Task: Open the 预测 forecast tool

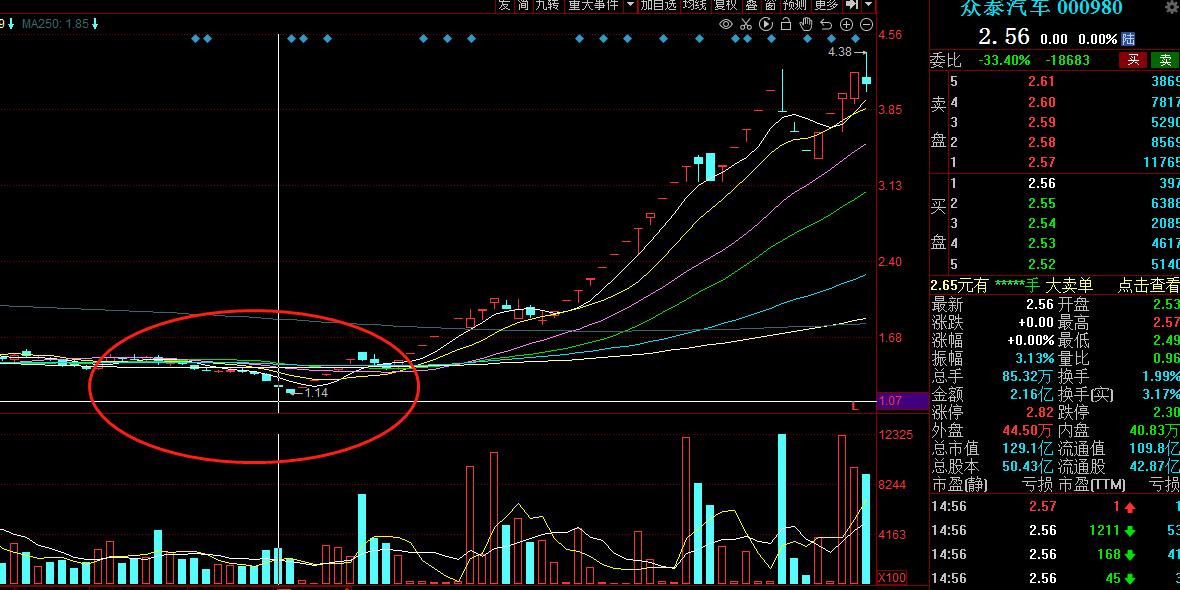Action: click(794, 5)
